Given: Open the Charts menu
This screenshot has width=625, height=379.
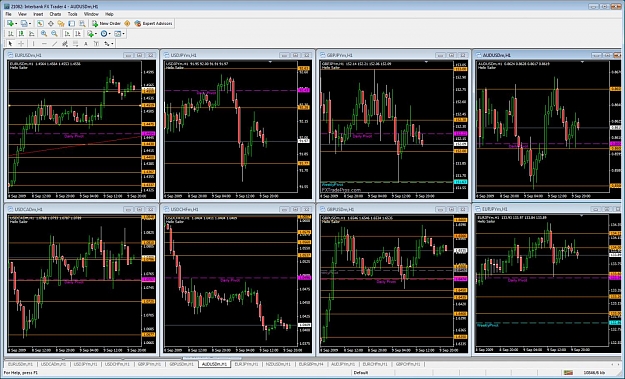Looking at the screenshot, I should [55, 14].
